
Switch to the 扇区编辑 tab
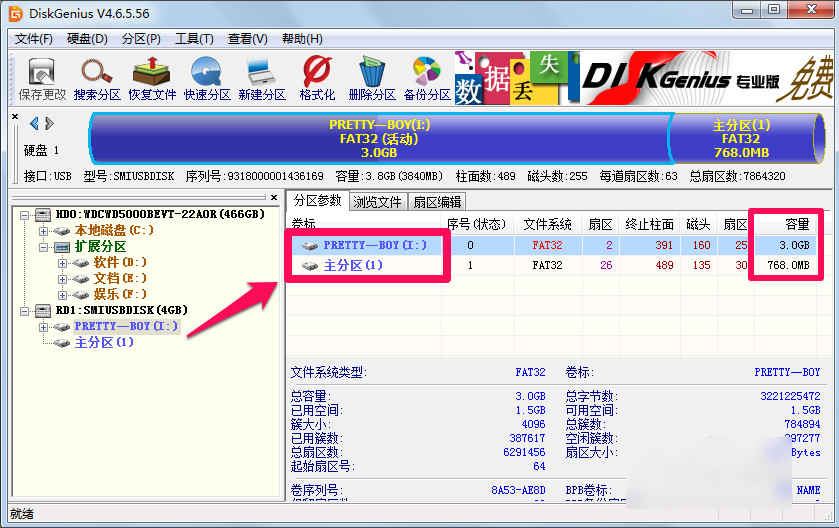(x=437, y=202)
